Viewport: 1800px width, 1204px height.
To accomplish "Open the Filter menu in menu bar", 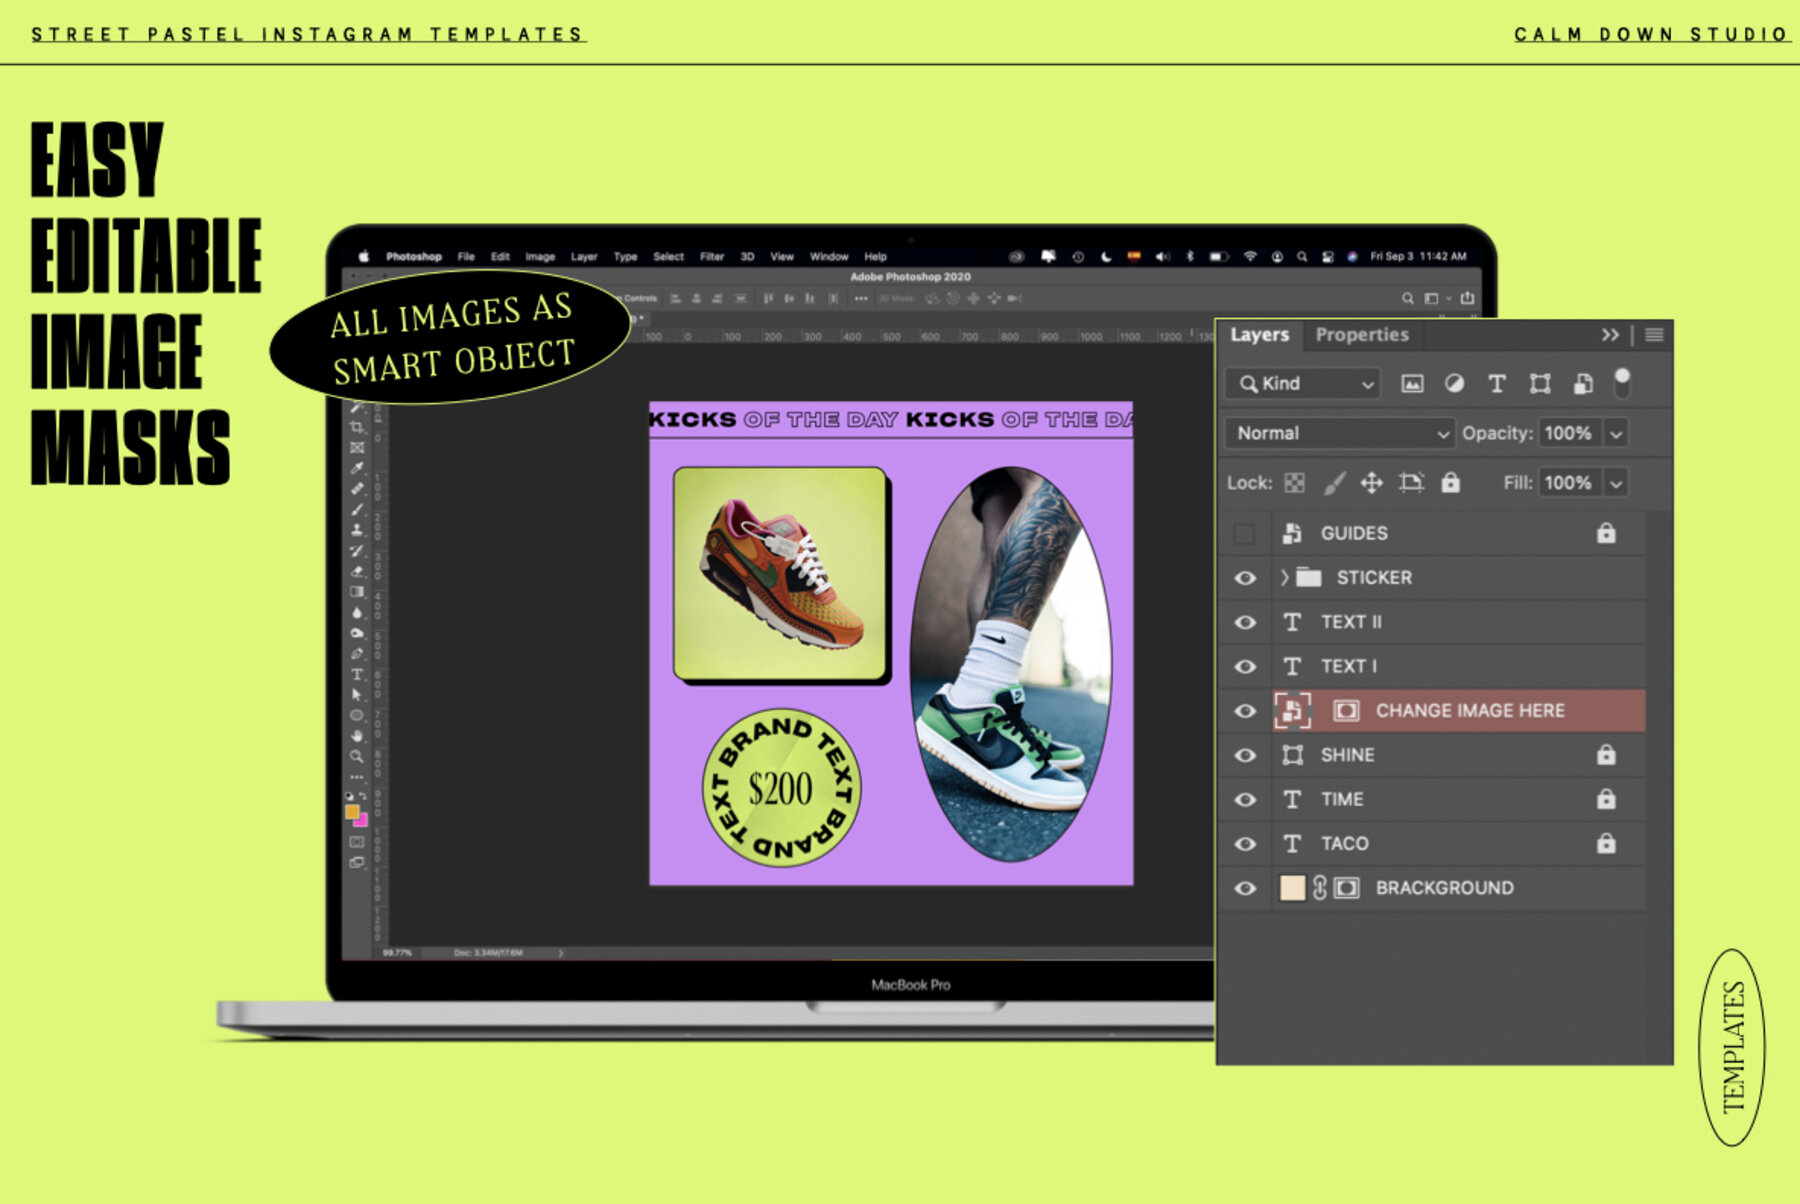I will click(x=711, y=257).
